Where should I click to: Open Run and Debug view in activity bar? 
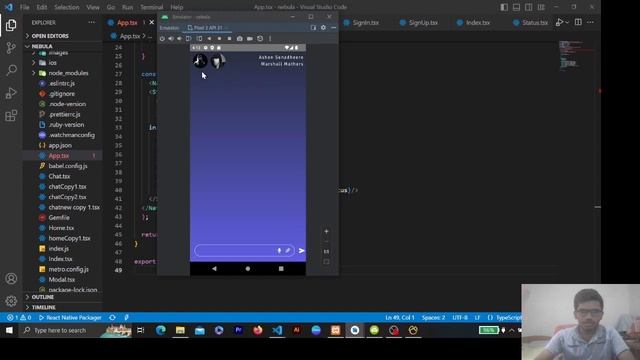point(11,93)
